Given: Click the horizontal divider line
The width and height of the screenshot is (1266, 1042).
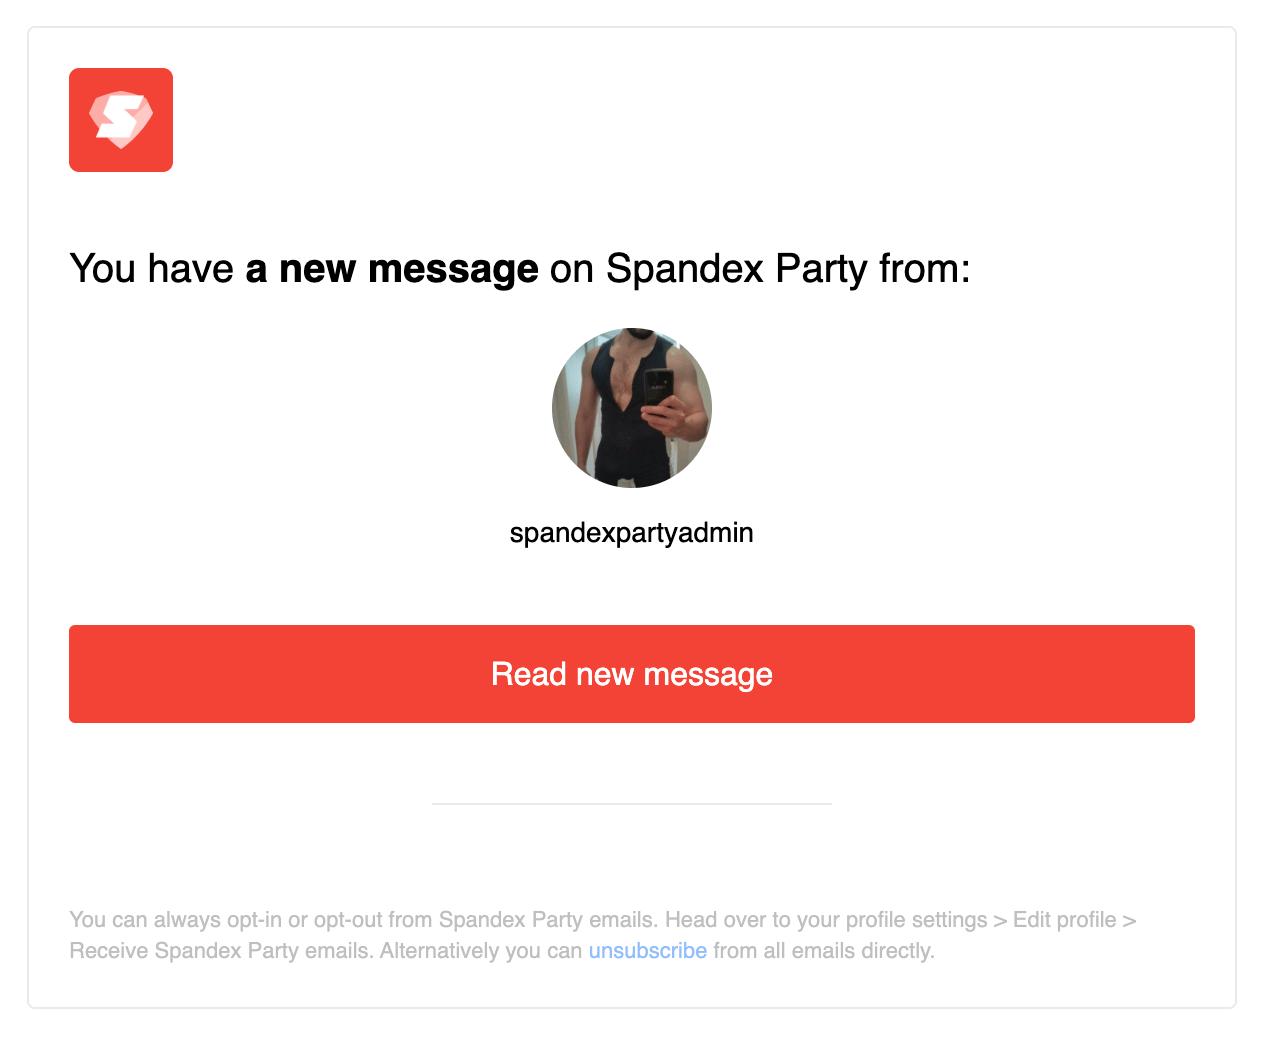Looking at the screenshot, I should [631, 803].
